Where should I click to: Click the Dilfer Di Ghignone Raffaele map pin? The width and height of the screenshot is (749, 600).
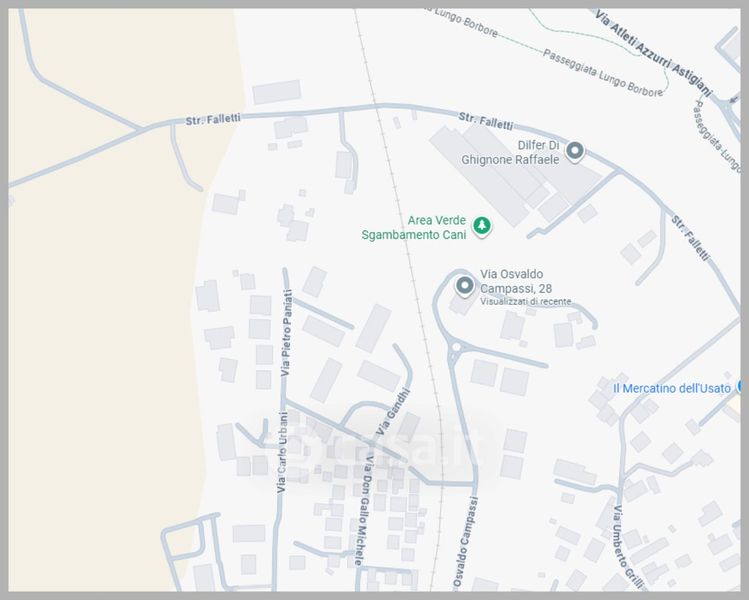click(575, 152)
